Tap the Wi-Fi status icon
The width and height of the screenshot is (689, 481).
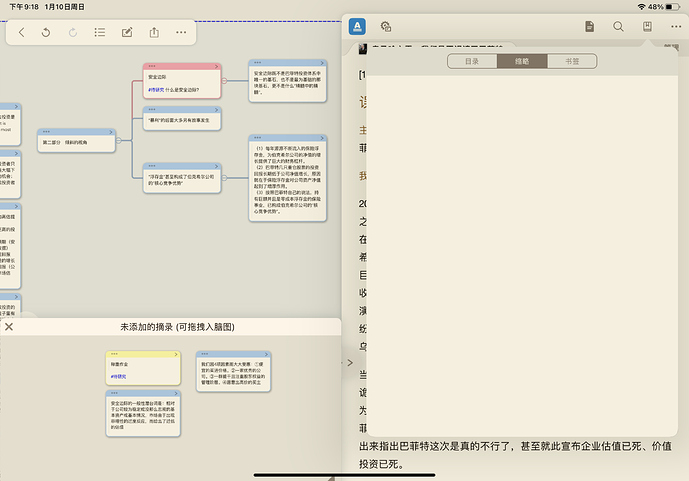tap(641, 7)
